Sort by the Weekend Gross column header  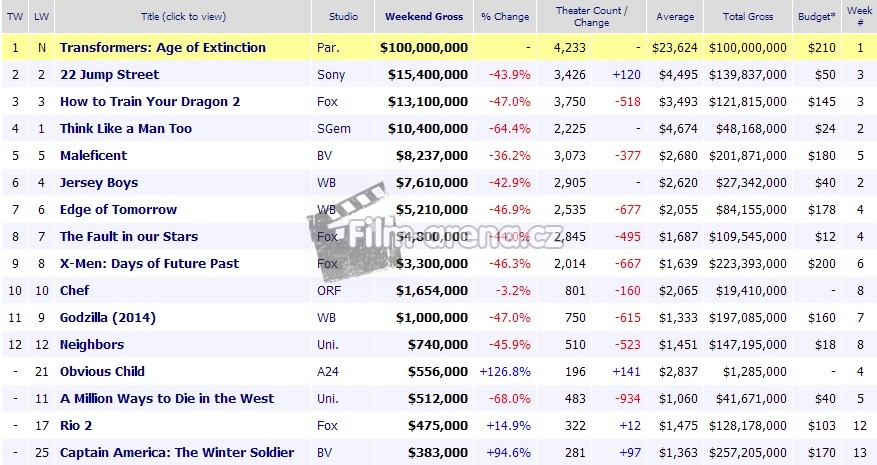point(425,17)
